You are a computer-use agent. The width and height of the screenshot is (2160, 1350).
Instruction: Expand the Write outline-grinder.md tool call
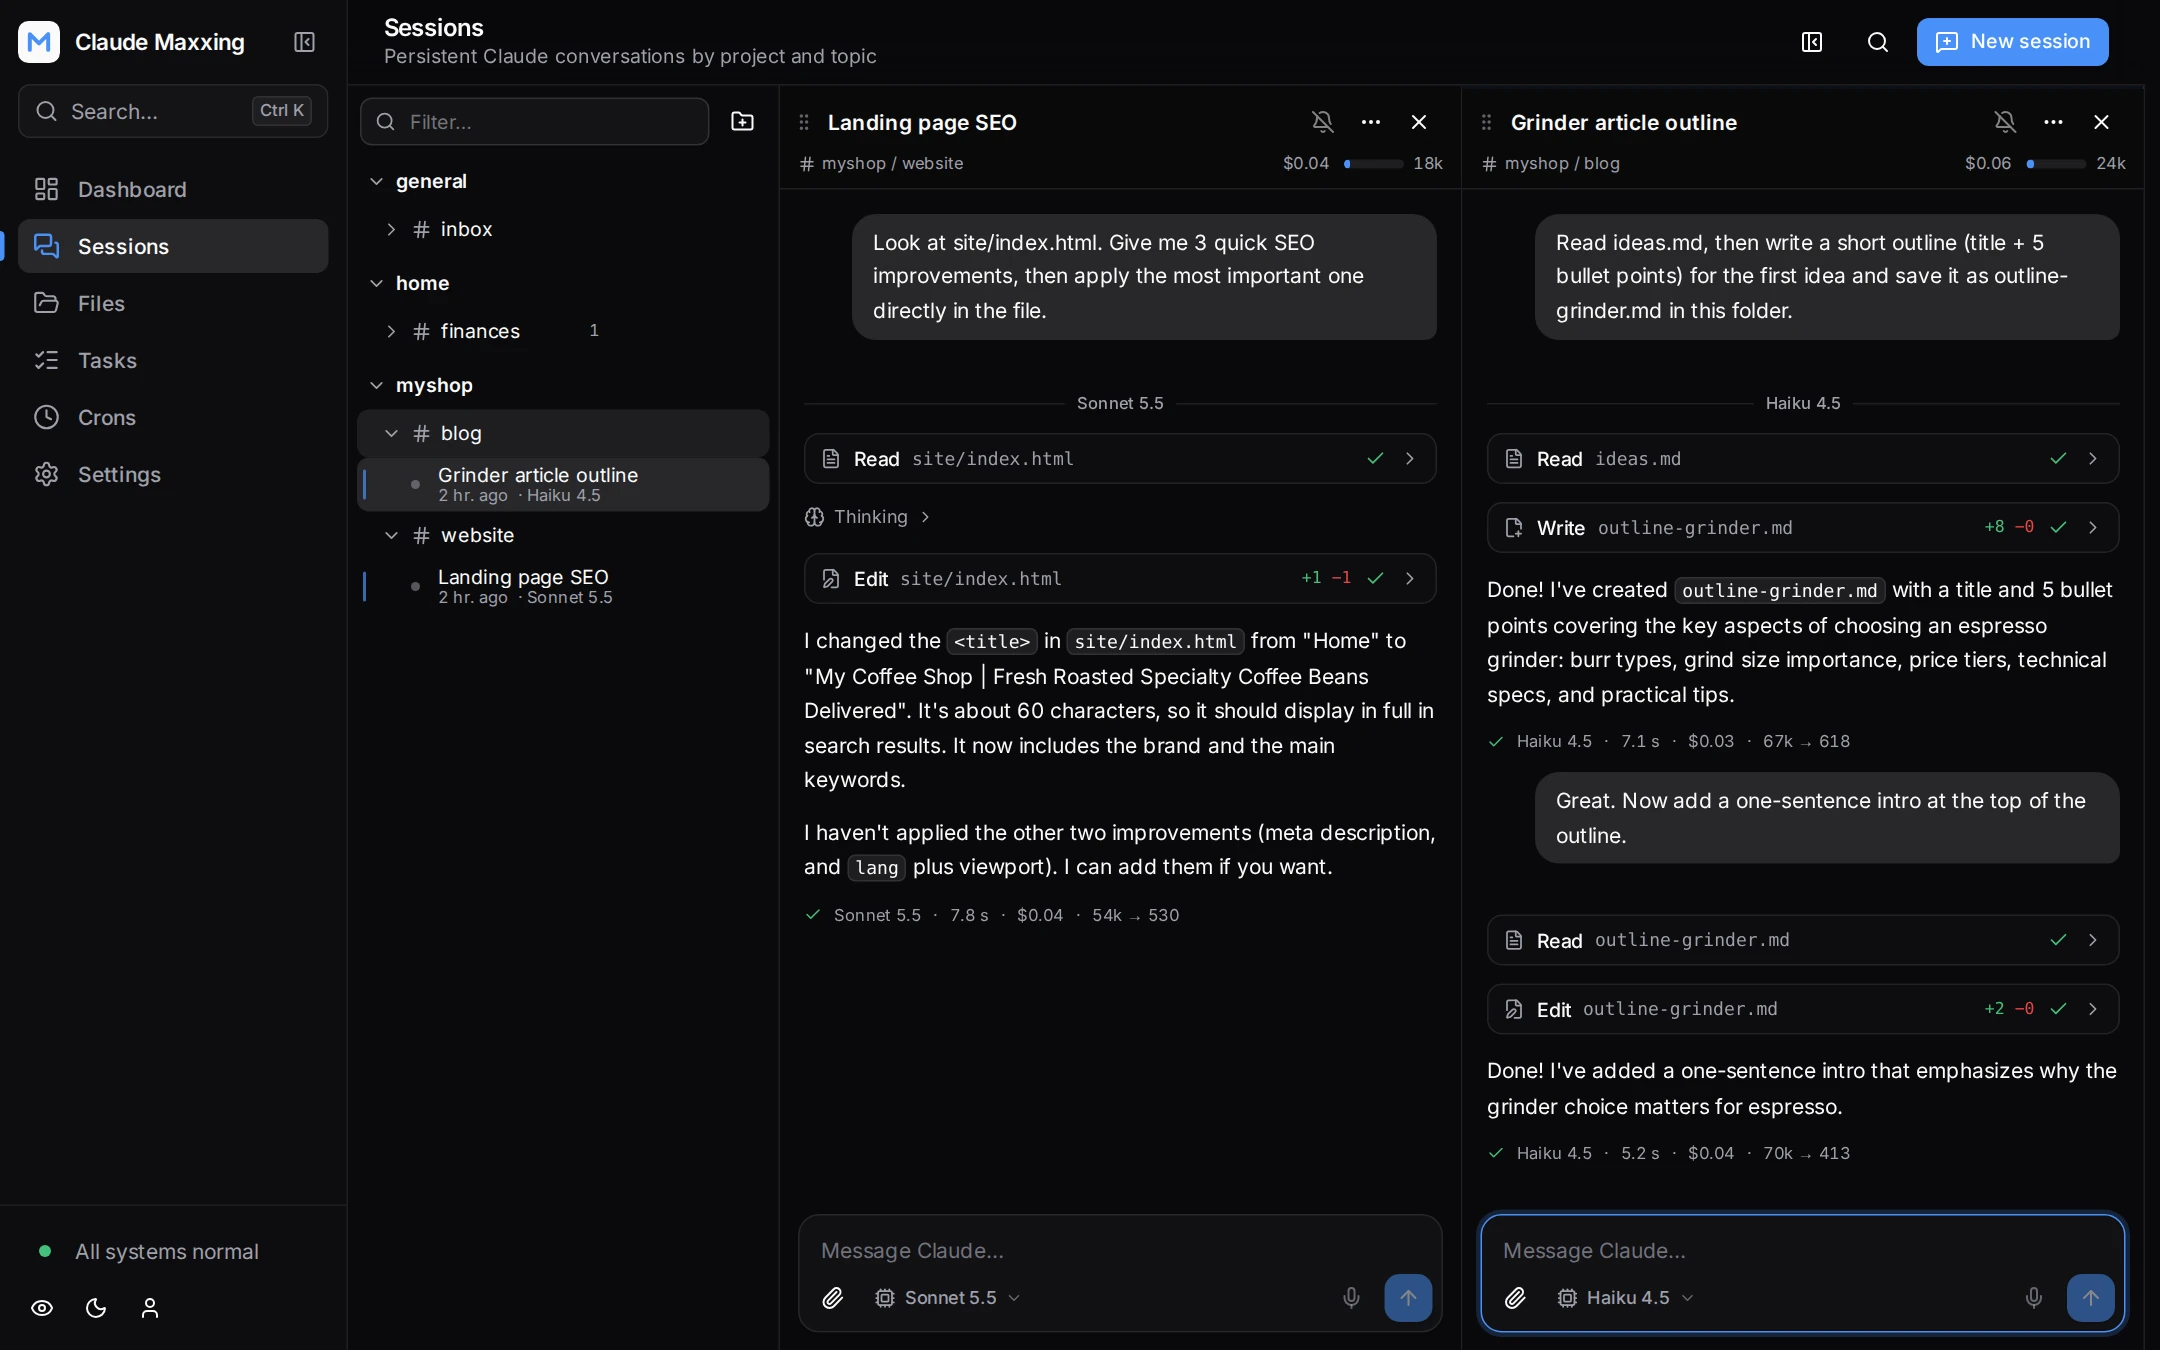(x=1802, y=528)
